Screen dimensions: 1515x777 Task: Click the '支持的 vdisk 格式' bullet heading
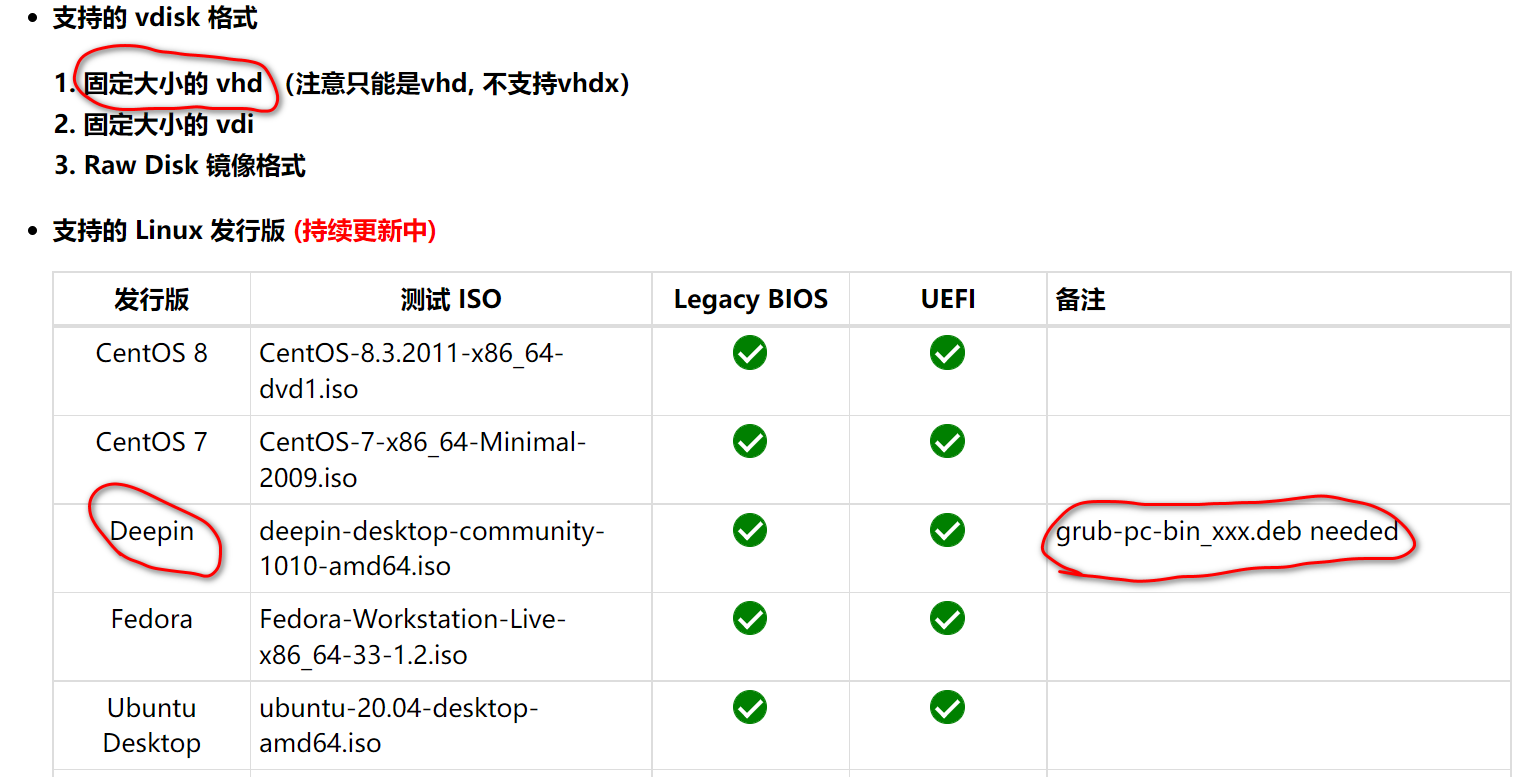(155, 18)
